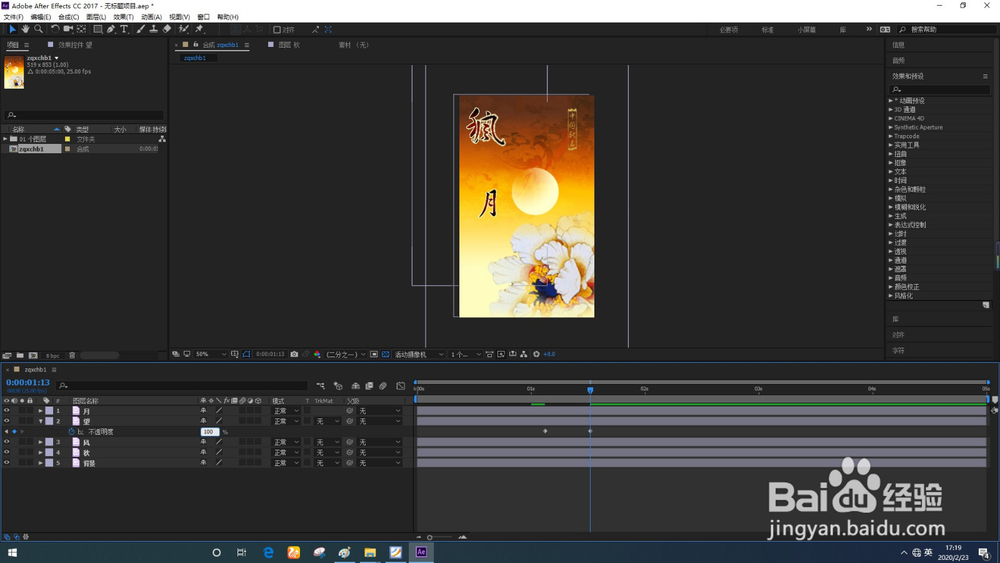Select the Unified Camera tool
The width and height of the screenshot is (1000, 563).
coord(68,29)
